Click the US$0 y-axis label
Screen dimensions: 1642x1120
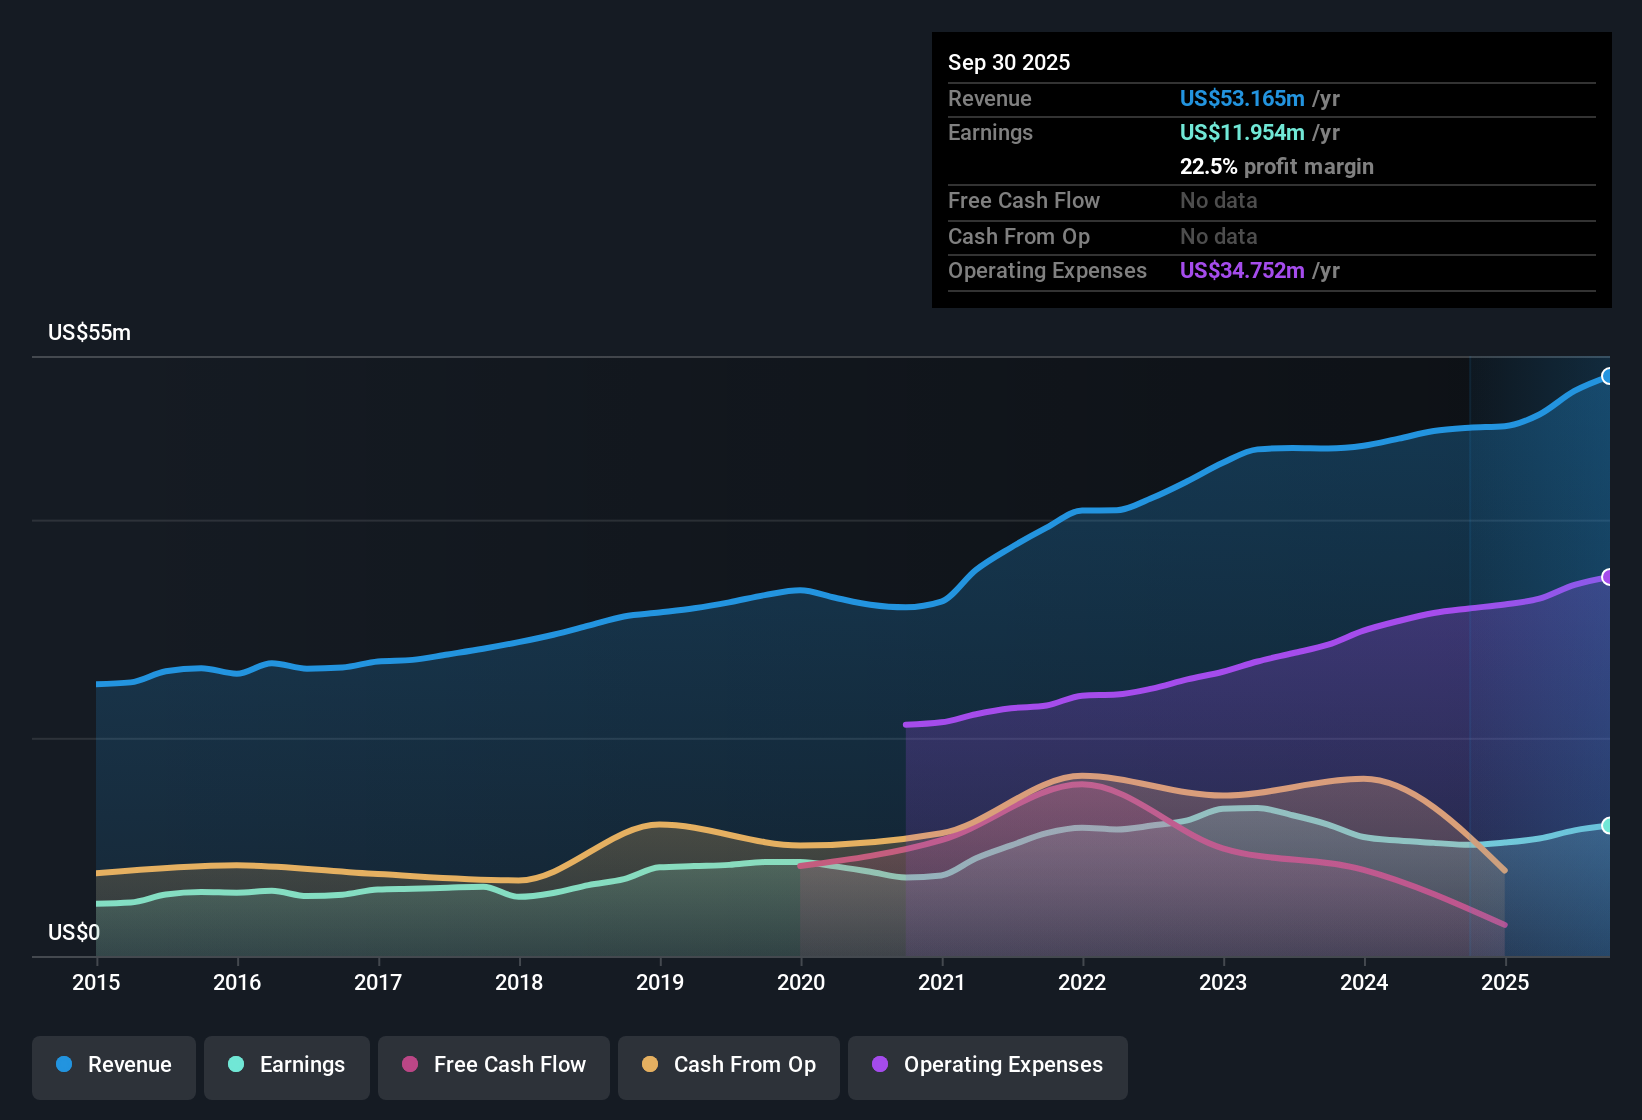coord(74,932)
